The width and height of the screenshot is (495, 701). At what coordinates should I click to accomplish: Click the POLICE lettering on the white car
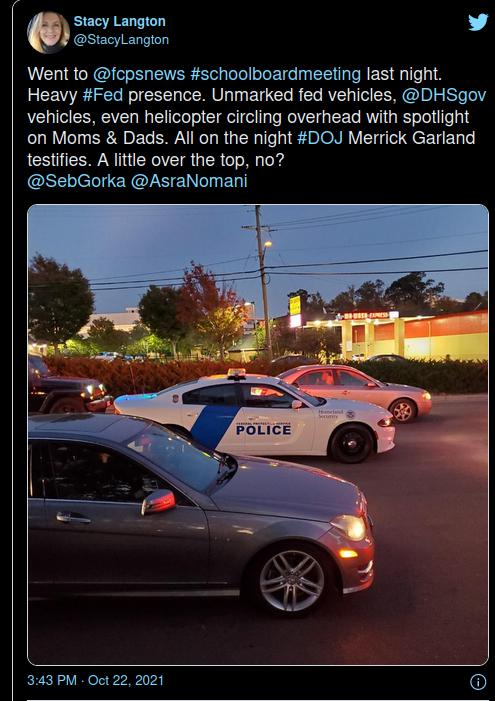point(263,430)
